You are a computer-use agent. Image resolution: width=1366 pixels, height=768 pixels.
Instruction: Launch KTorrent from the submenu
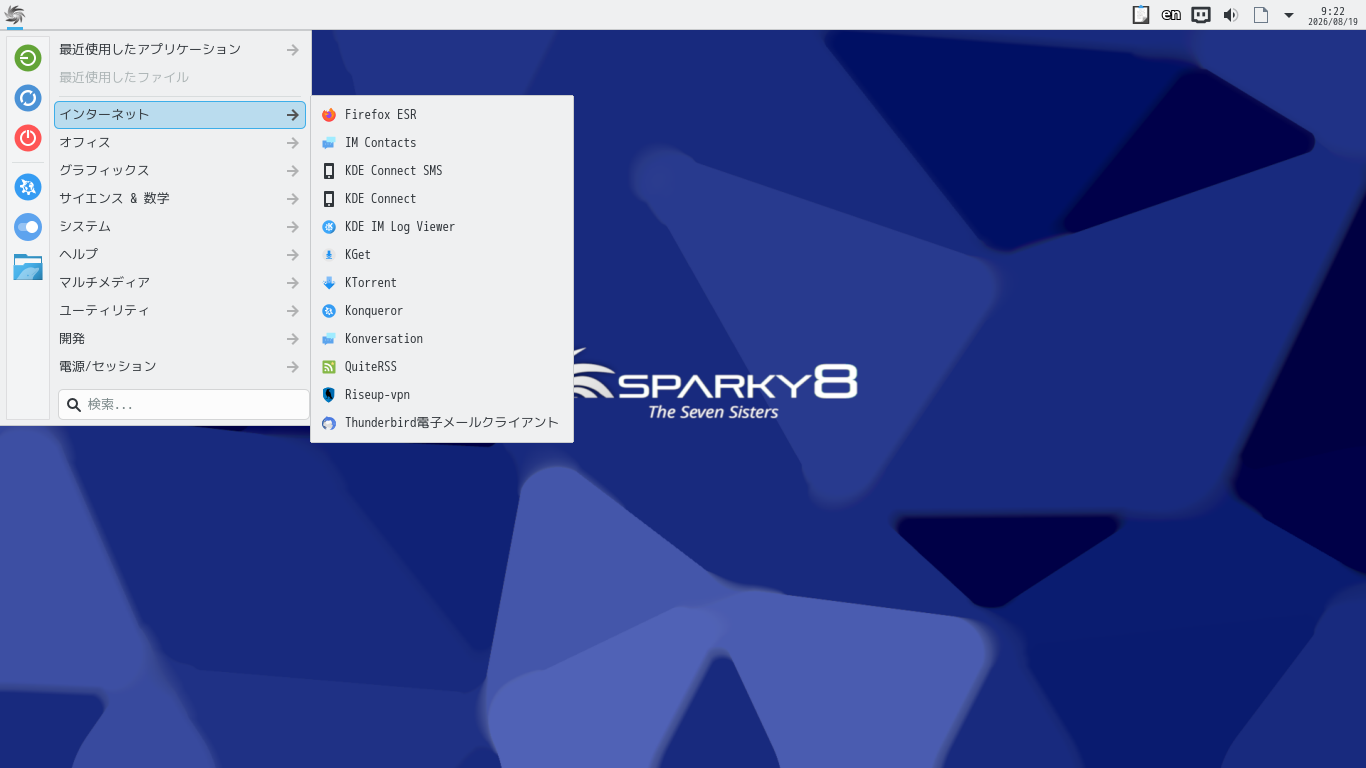442,283
